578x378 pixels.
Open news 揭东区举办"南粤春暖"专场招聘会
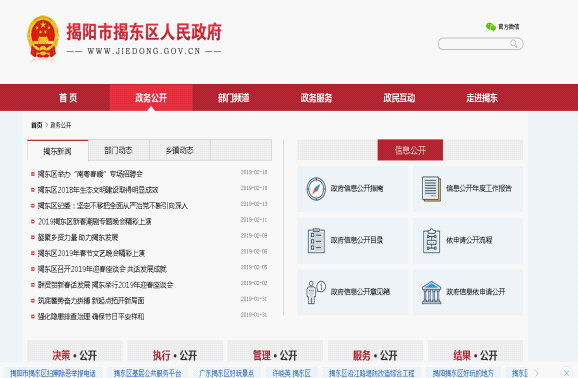tap(90, 174)
